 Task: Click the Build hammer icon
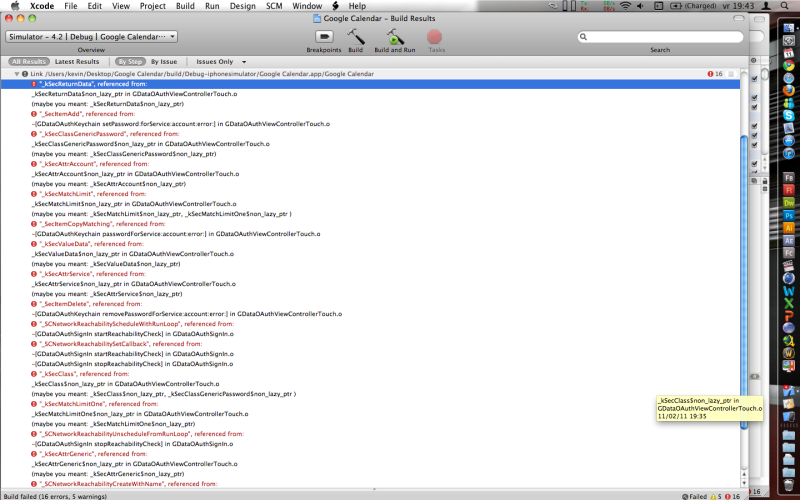coord(355,36)
